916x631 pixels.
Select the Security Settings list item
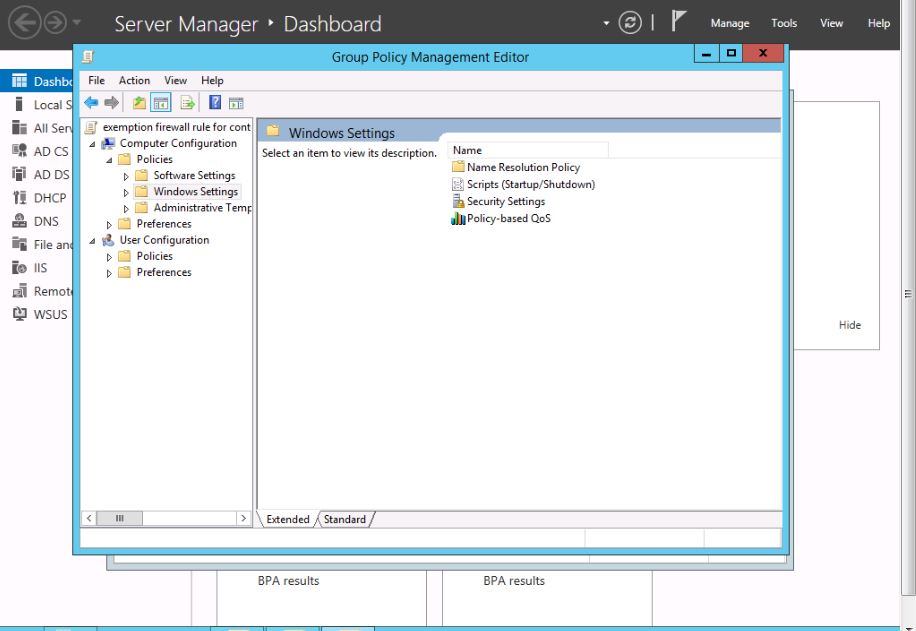[499, 202]
